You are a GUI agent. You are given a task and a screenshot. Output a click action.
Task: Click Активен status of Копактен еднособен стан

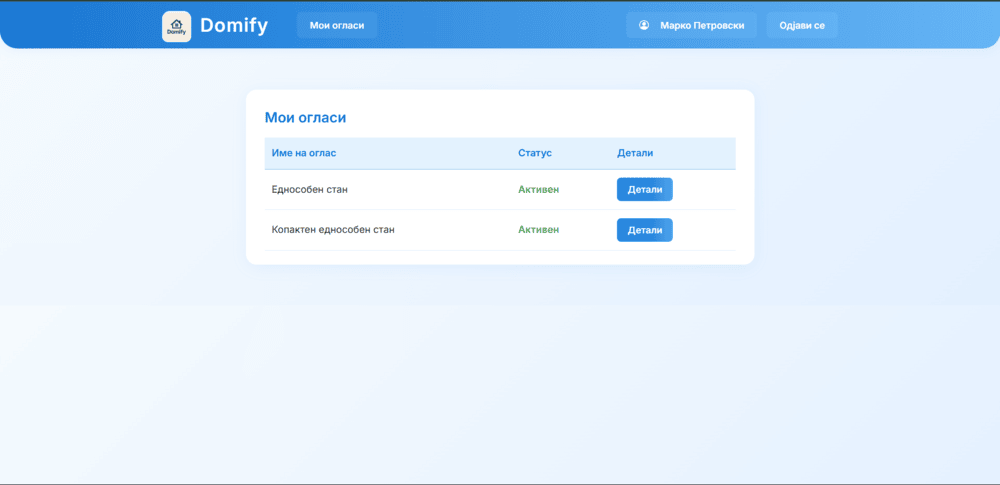coord(538,230)
